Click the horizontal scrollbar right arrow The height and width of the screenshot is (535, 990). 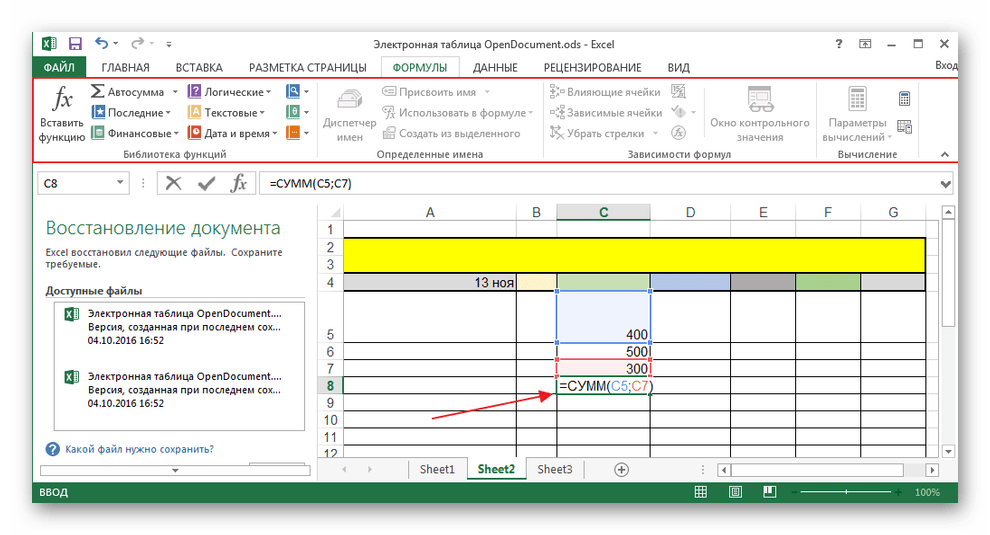[932, 470]
